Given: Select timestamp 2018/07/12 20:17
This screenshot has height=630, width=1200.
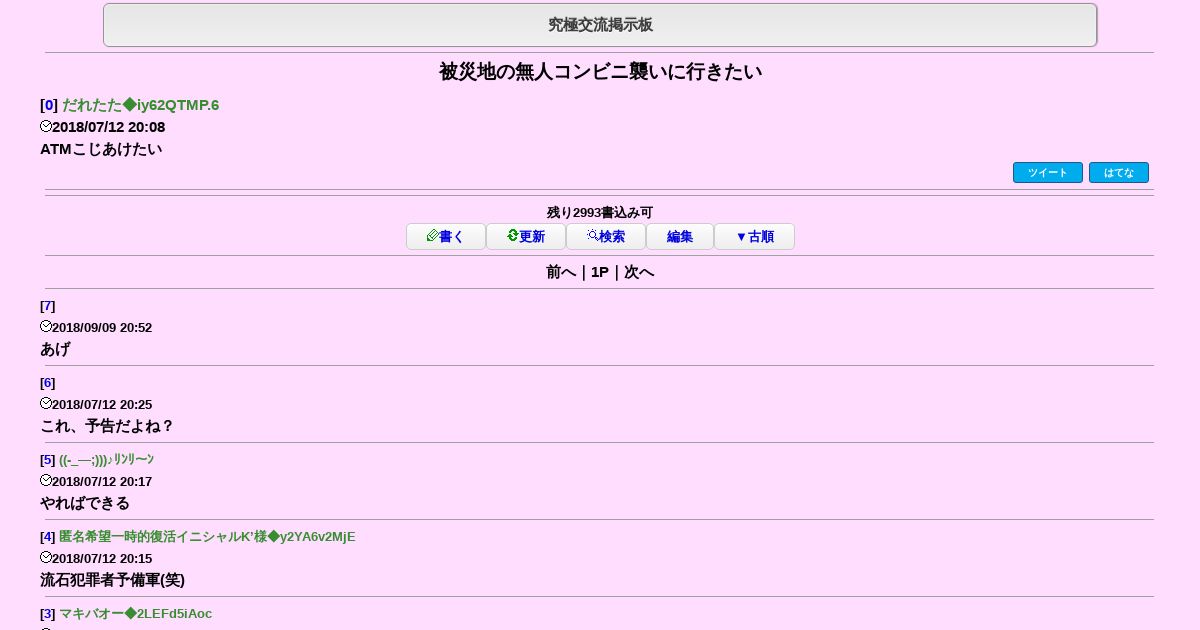Looking at the screenshot, I should coord(102,481).
